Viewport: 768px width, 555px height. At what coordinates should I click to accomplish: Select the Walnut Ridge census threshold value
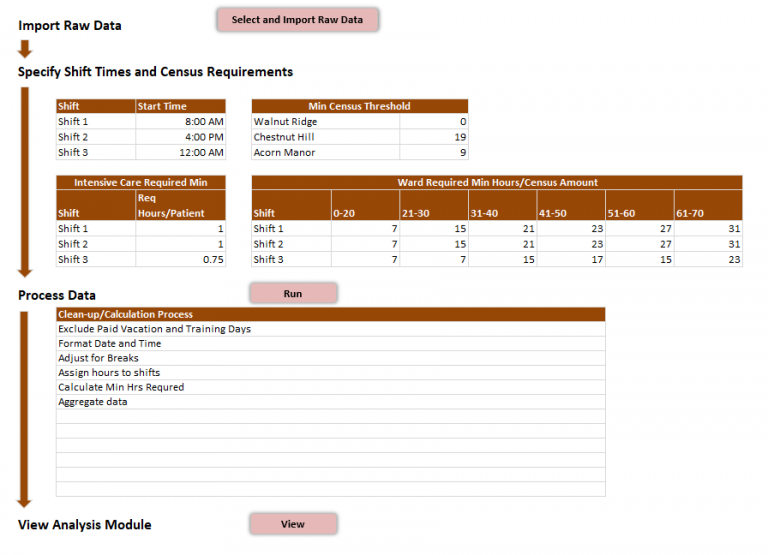pyautogui.click(x=434, y=122)
